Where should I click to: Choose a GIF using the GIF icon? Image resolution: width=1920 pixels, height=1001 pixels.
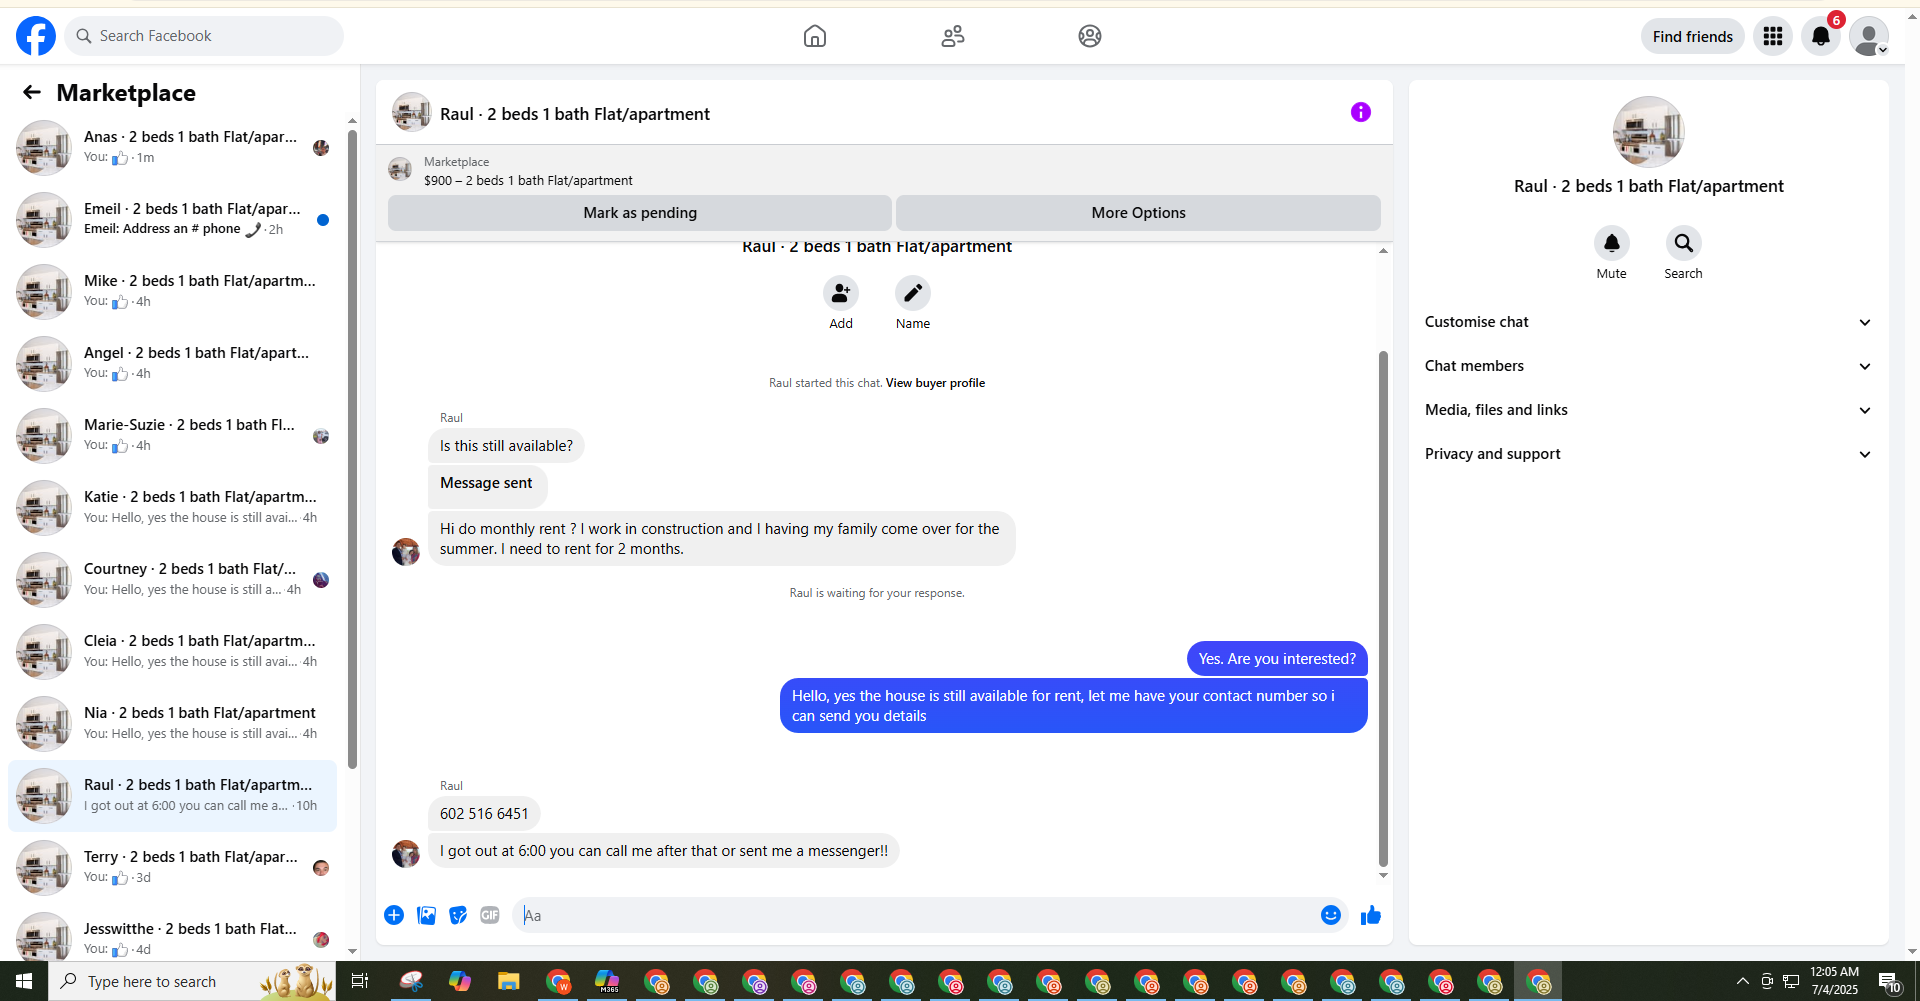point(490,915)
